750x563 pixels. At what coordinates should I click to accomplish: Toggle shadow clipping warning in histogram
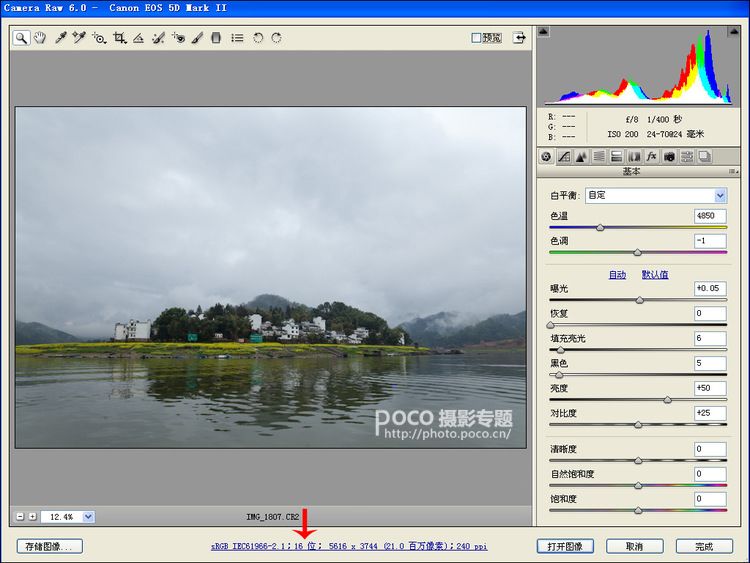click(x=544, y=32)
